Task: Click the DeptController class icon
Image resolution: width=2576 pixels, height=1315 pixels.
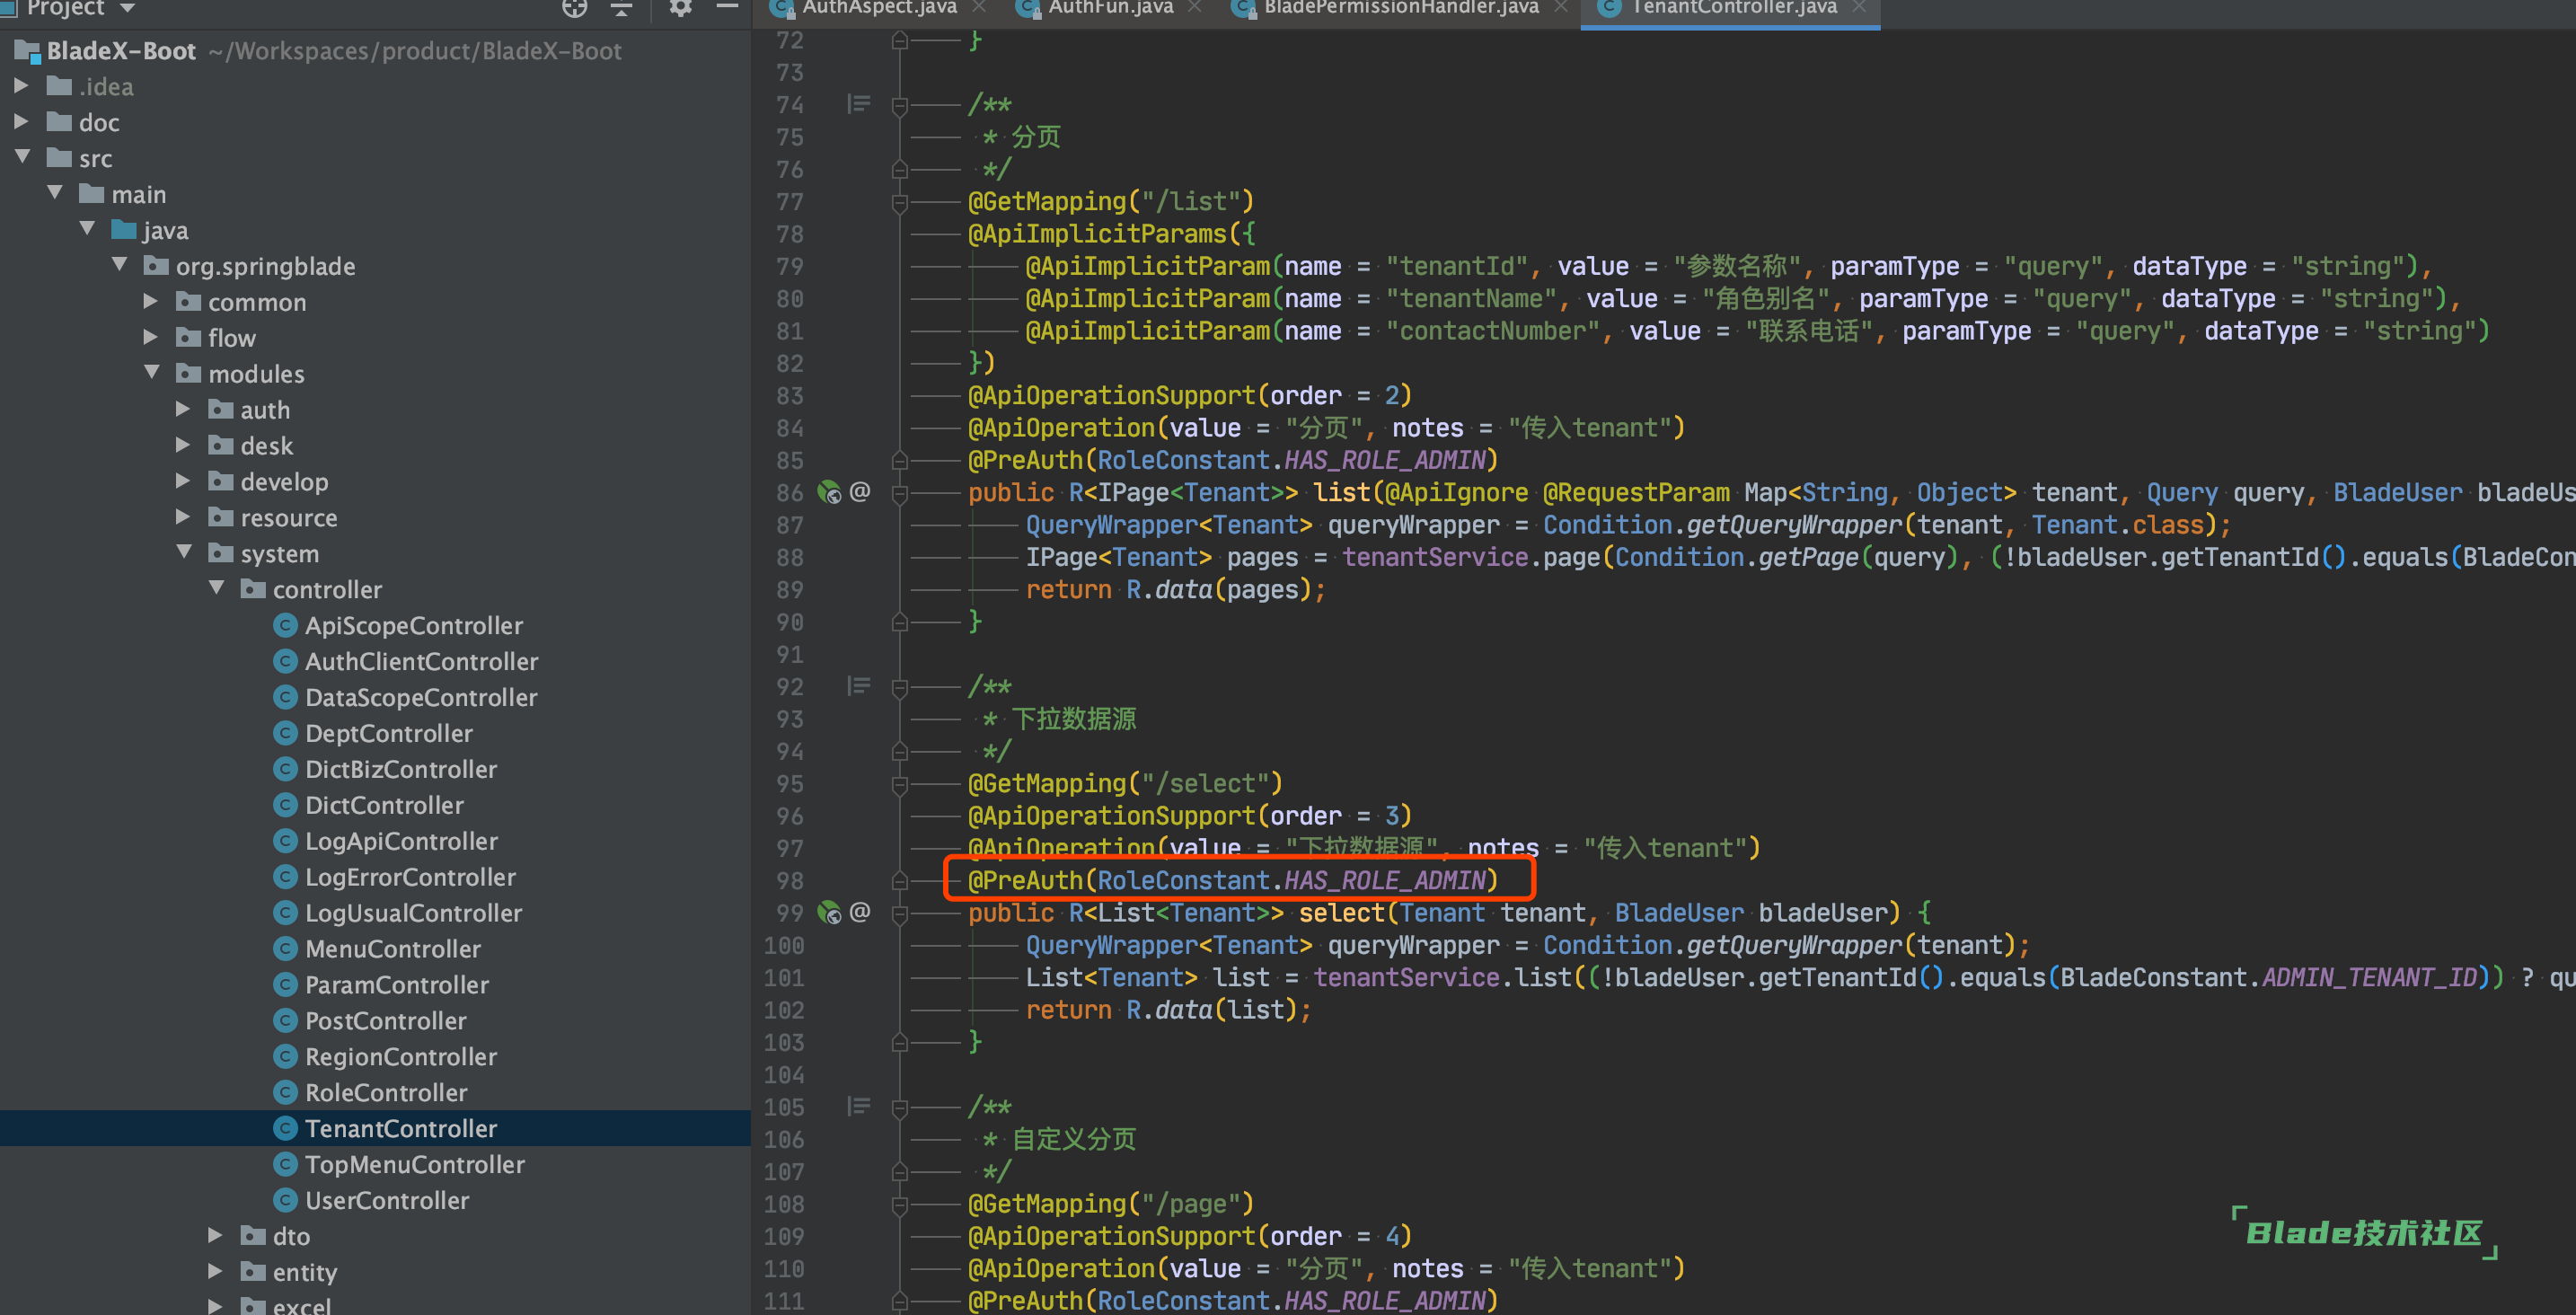Action: tap(285, 733)
